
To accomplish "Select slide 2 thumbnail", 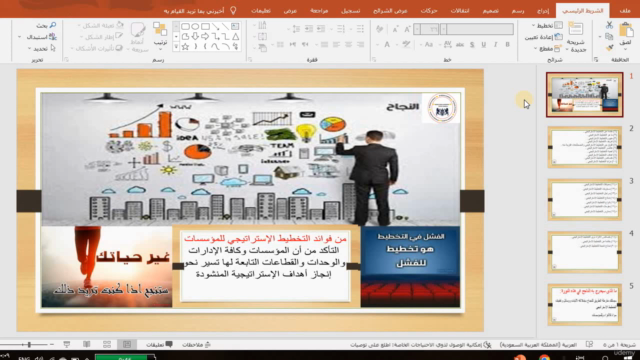I will (584, 147).
